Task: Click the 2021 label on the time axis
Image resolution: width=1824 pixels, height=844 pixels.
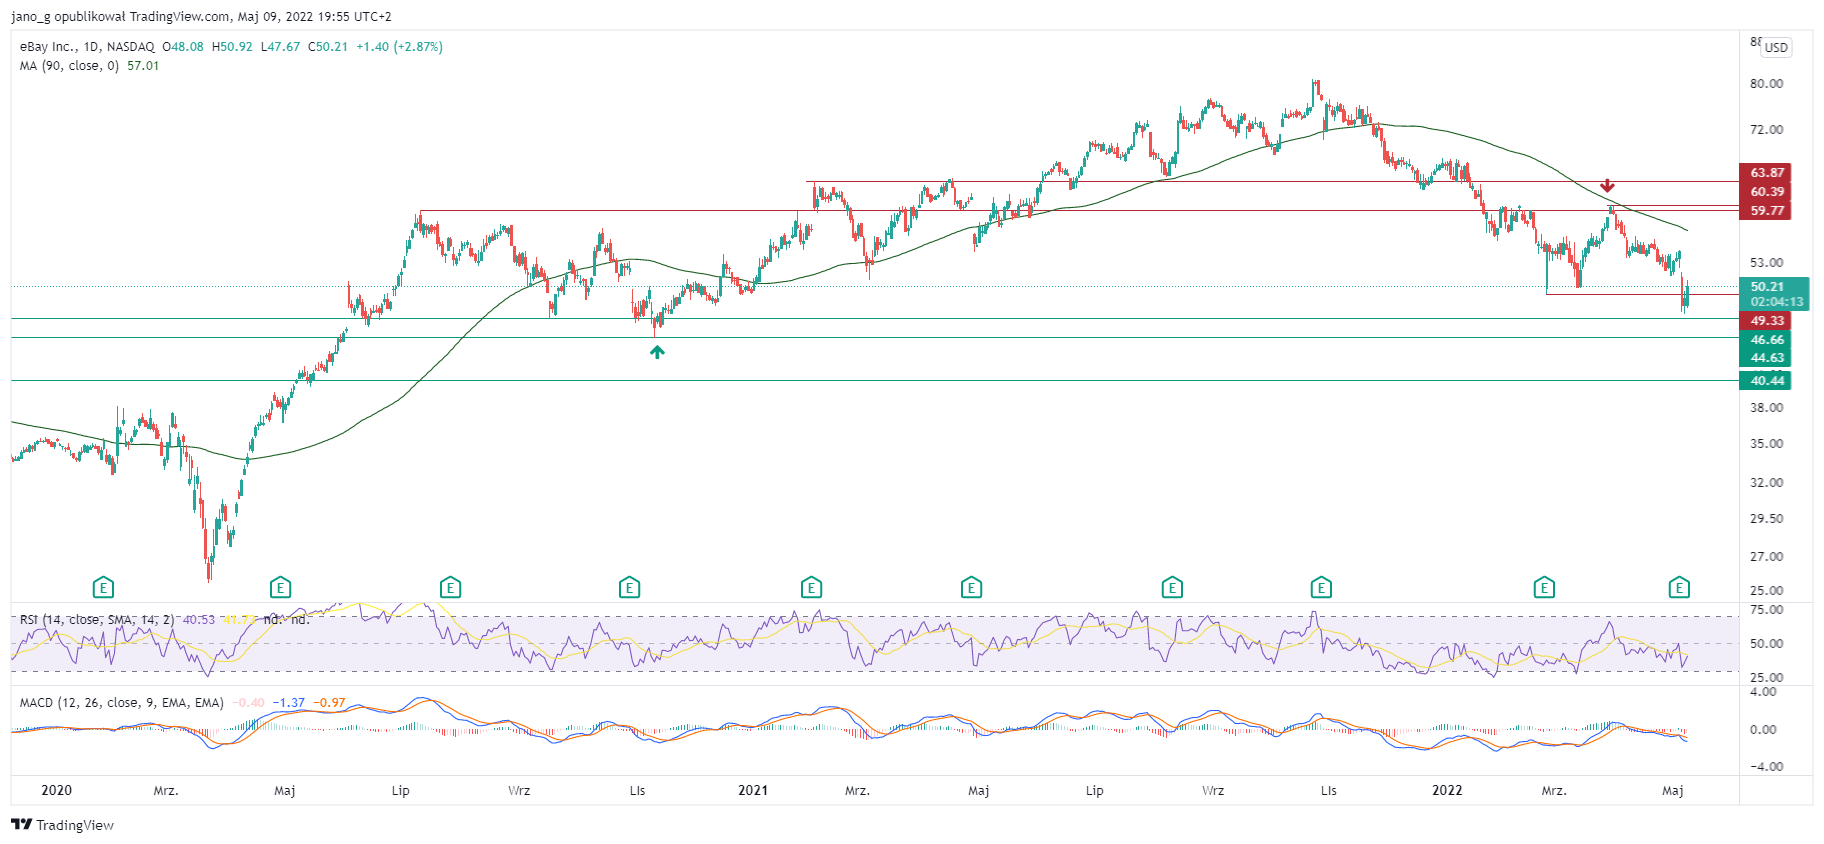Action: tap(753, 790)
